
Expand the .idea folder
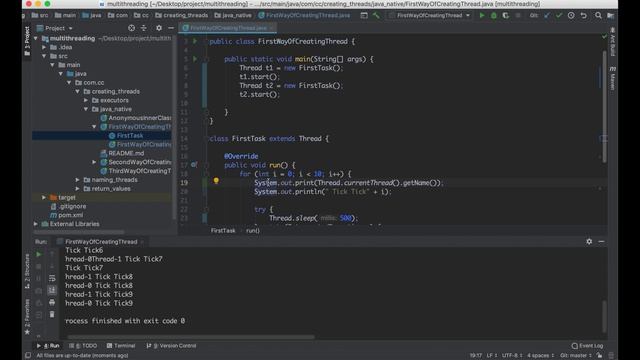point(44,47)
